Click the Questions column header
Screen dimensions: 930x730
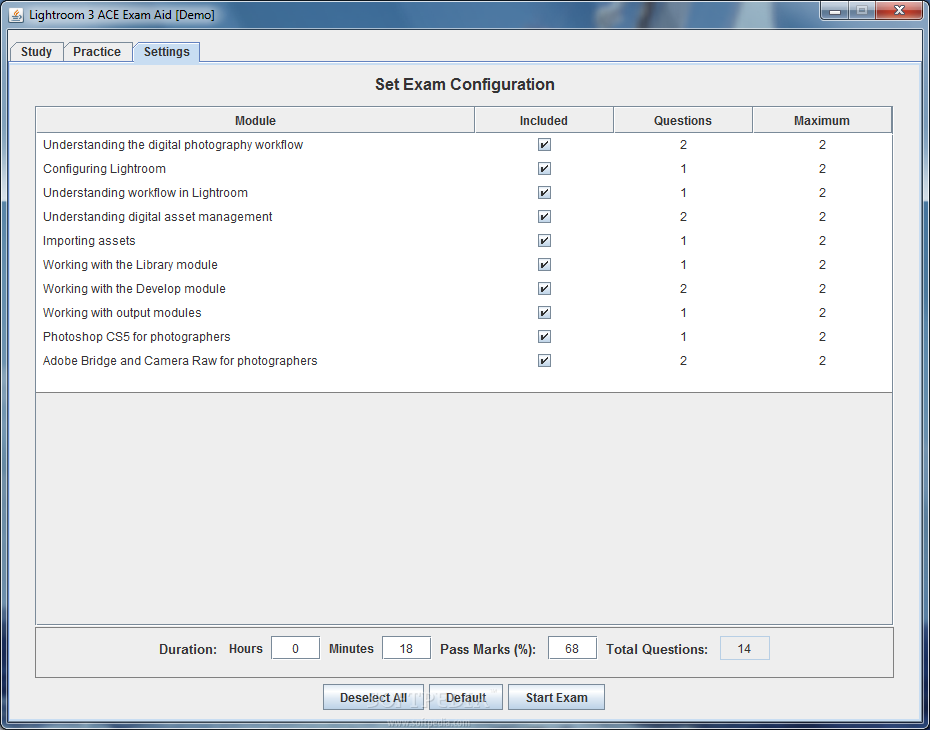pyautogui.click(x=683, y=120)
